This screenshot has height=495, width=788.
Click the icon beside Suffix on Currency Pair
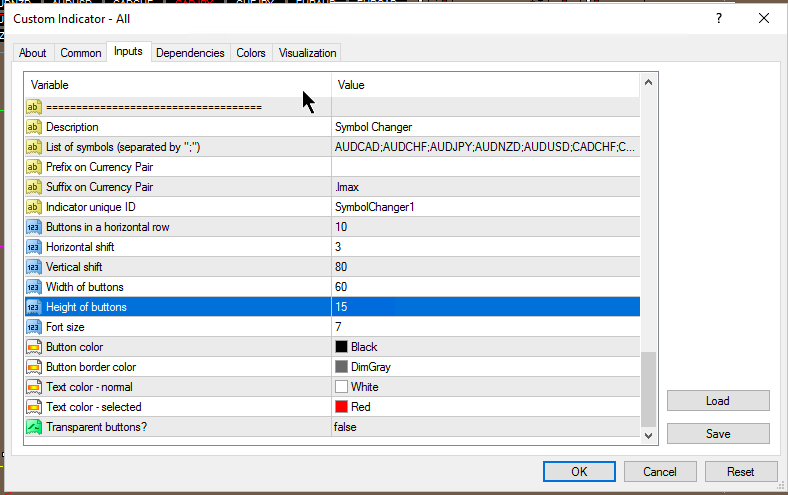pos(34,187)
